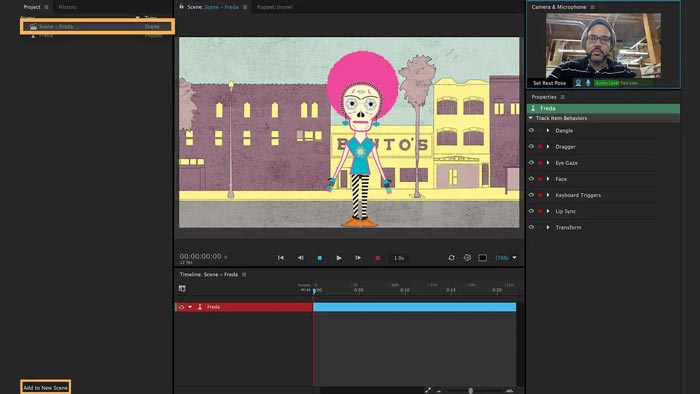Step forward one frame
Image resolution: width=700 pixels, height=394 pixels.
[x=358, y=258]
